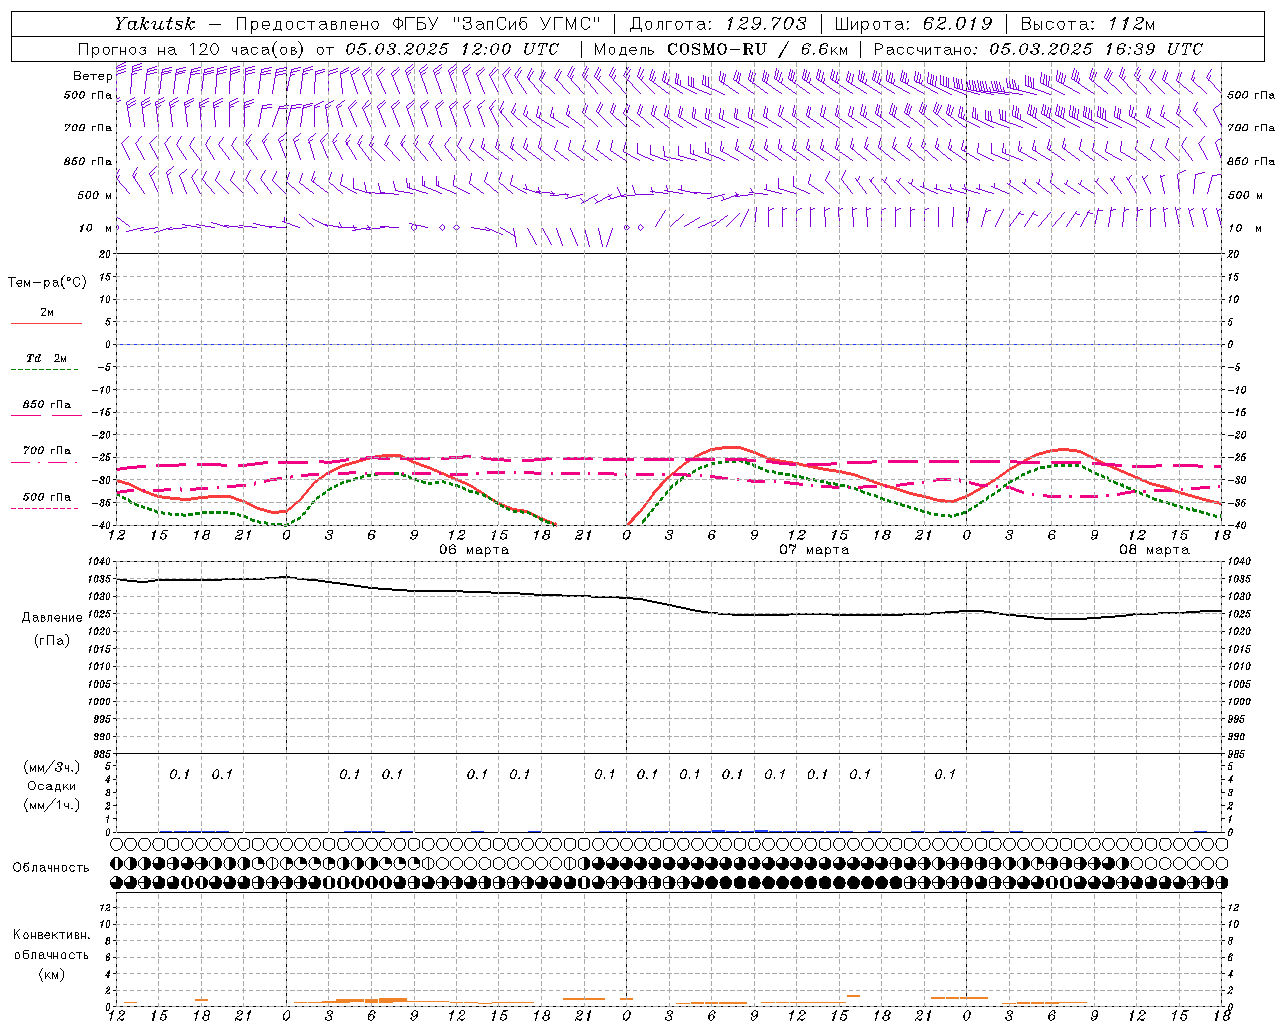Click "Модель COSMO-RU / 6.6км" text
Viewport: 1280px width, 1024px height.
pyautogui.click(x=721, y=49)
